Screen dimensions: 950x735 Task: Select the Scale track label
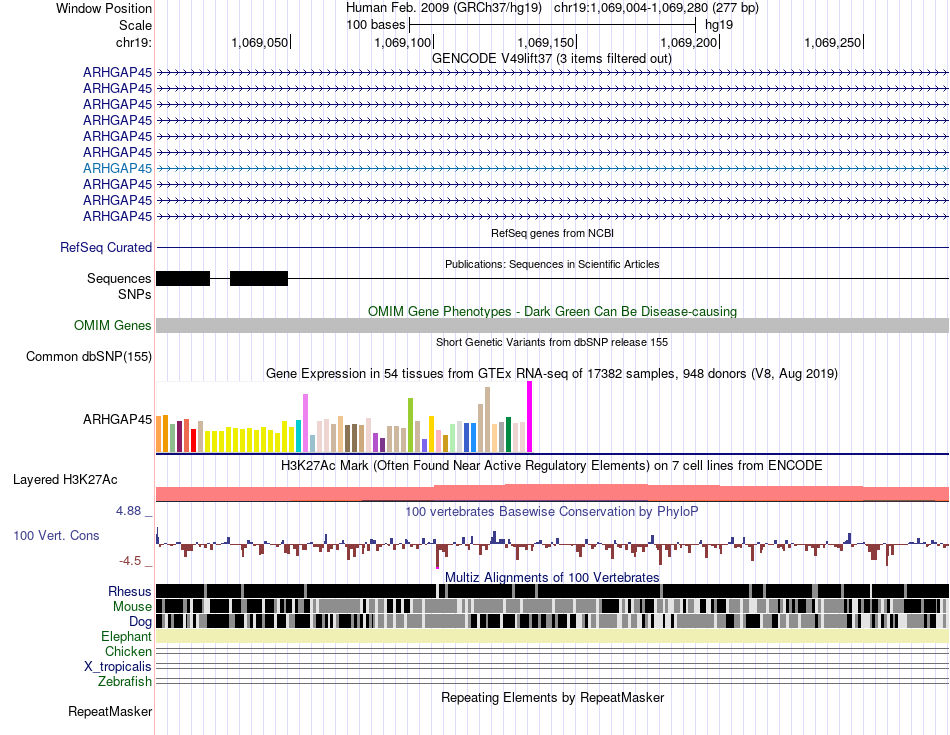tap(135, 25)
